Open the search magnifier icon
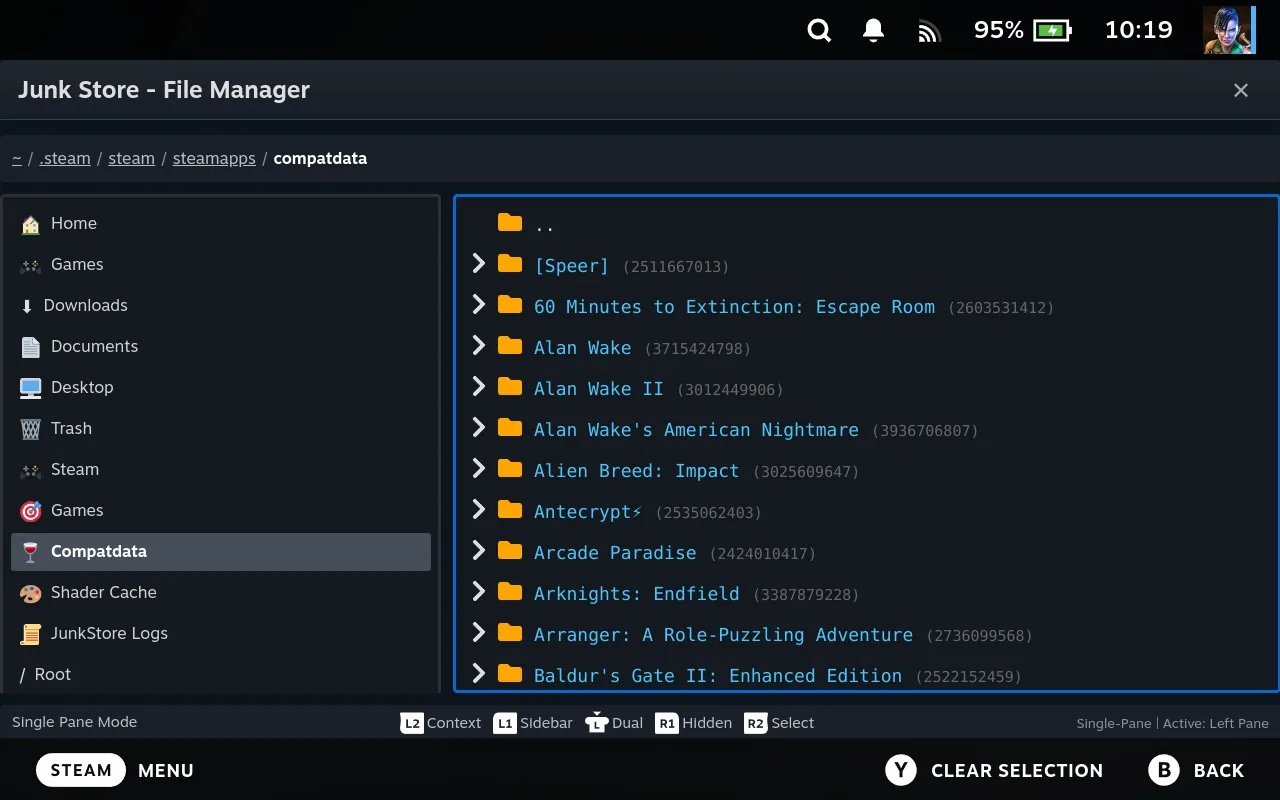 tap(819, 31)
